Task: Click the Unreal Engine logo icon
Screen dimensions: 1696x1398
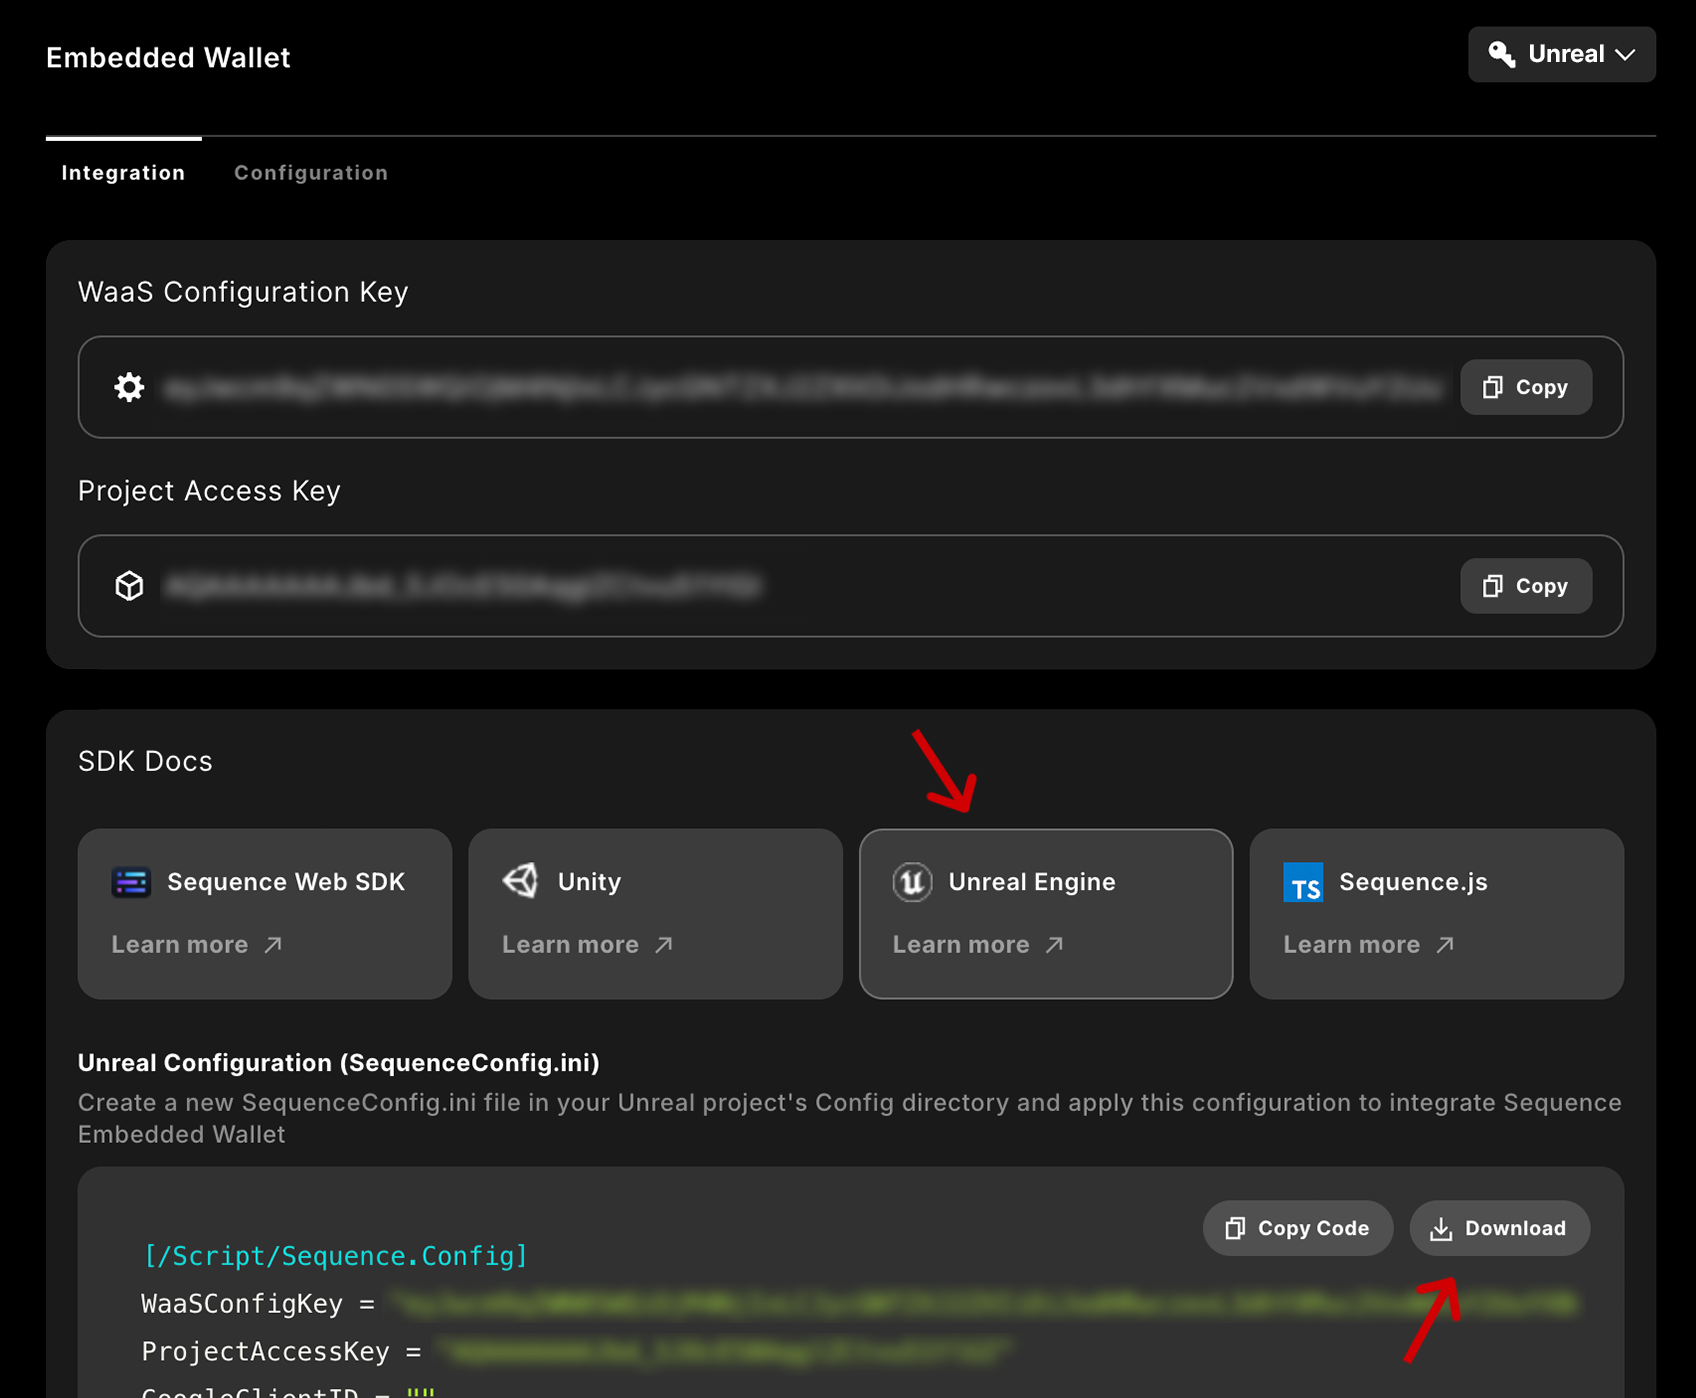Action: [912, 882]
